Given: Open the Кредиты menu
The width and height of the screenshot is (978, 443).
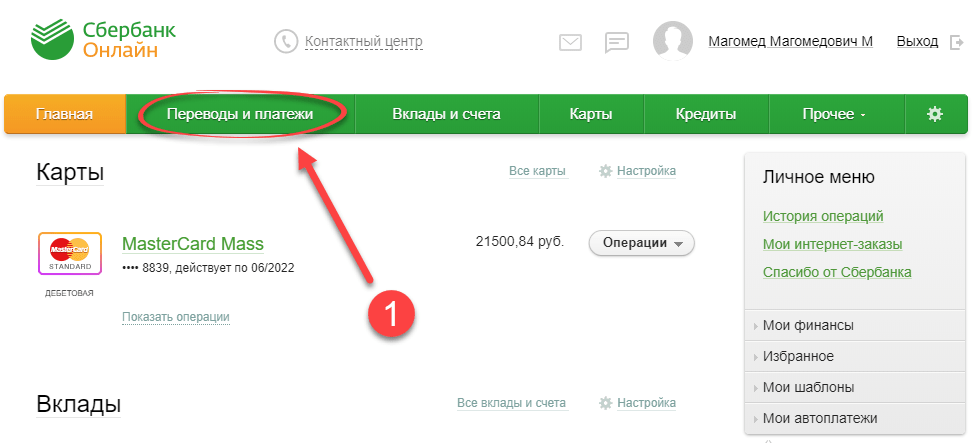Looking at the screenshot, I should 706,114.
